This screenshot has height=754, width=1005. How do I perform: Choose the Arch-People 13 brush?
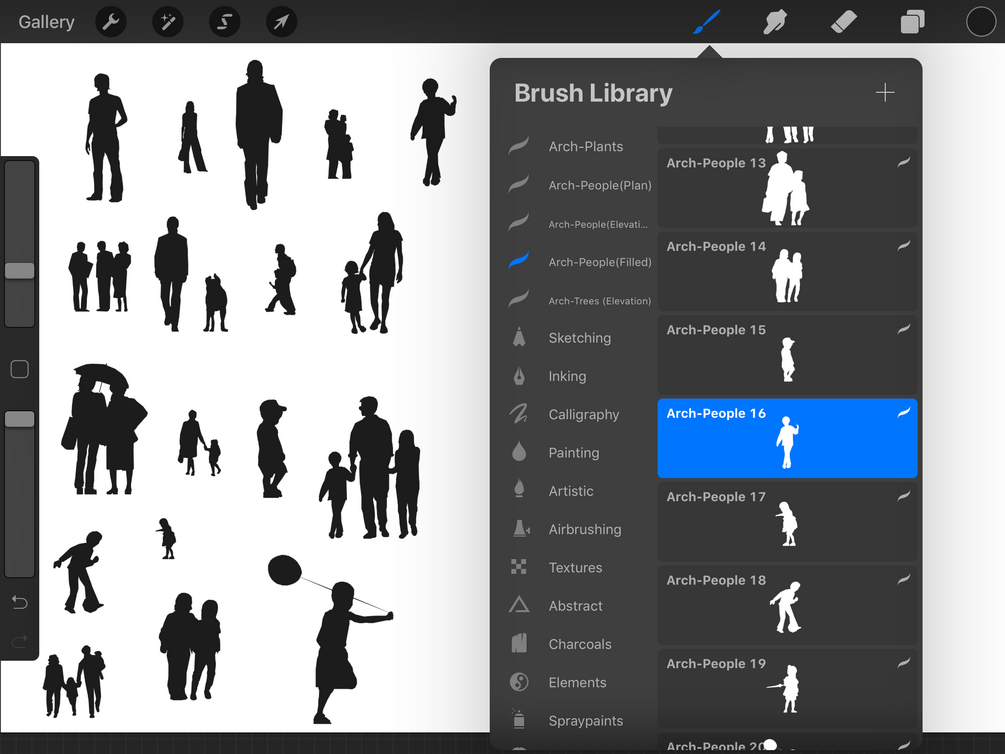click(x=787, y=188)
